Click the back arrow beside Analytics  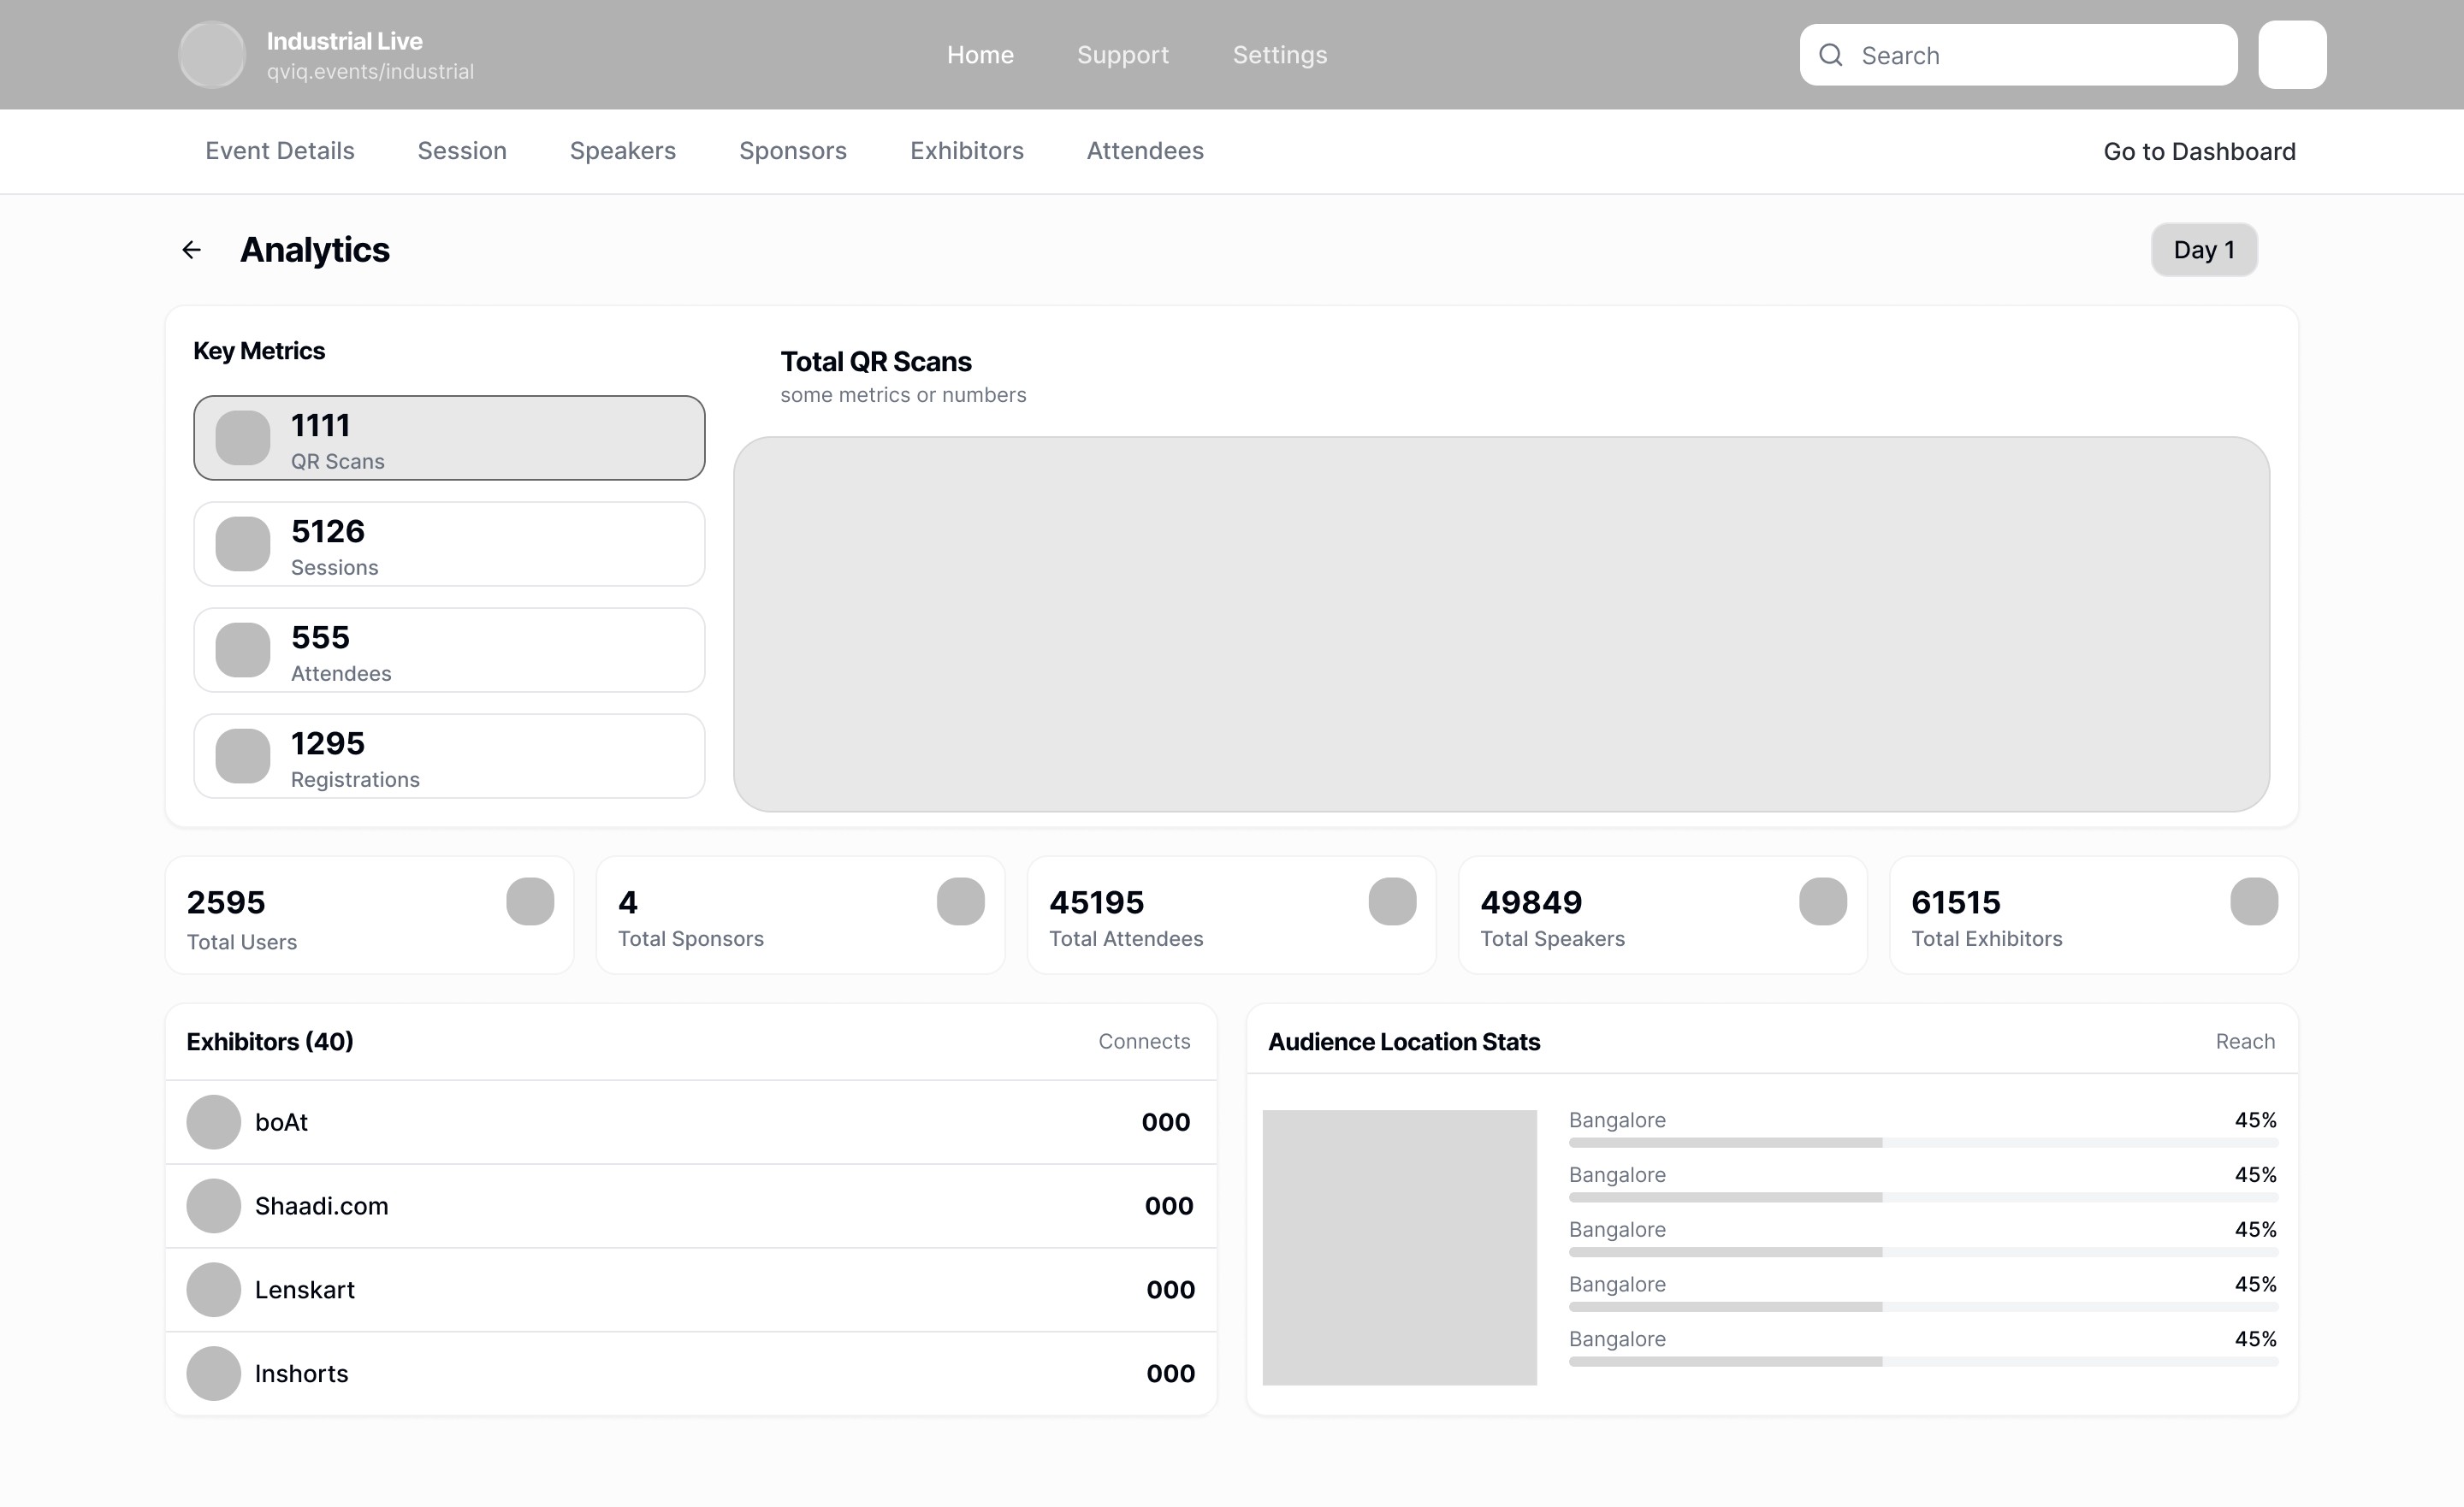pyautogui.click(x=191, y=250)
